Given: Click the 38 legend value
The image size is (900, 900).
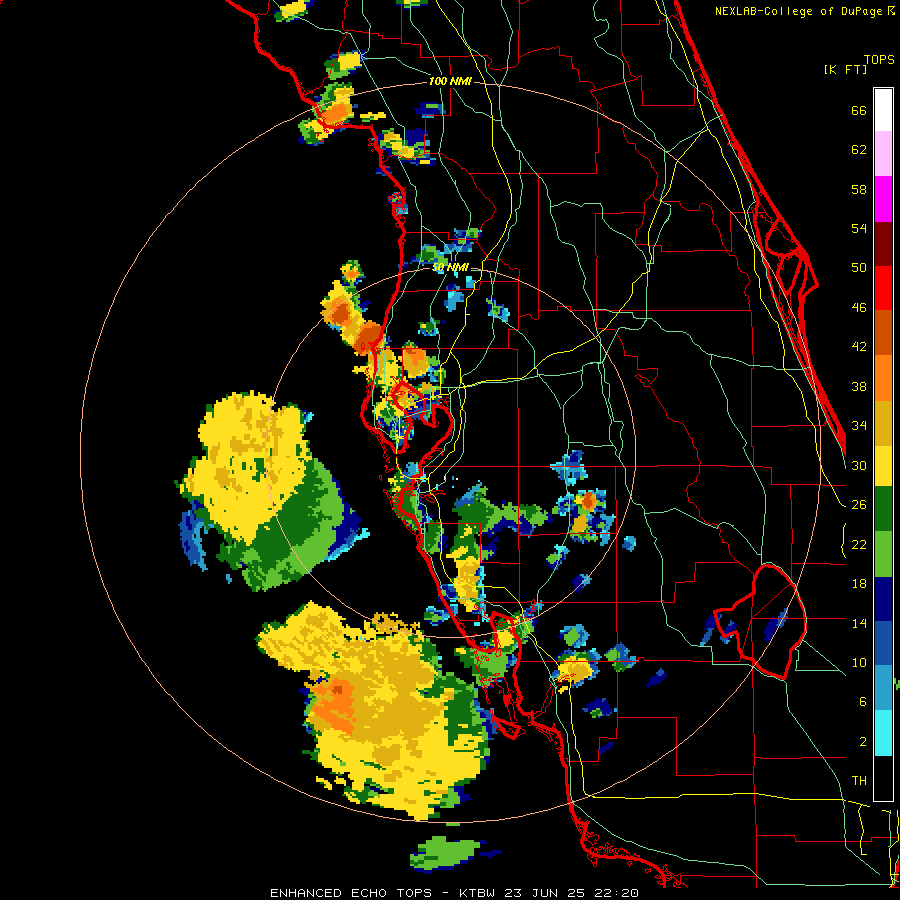Looking at the screenshot, I should coord(859,386).
